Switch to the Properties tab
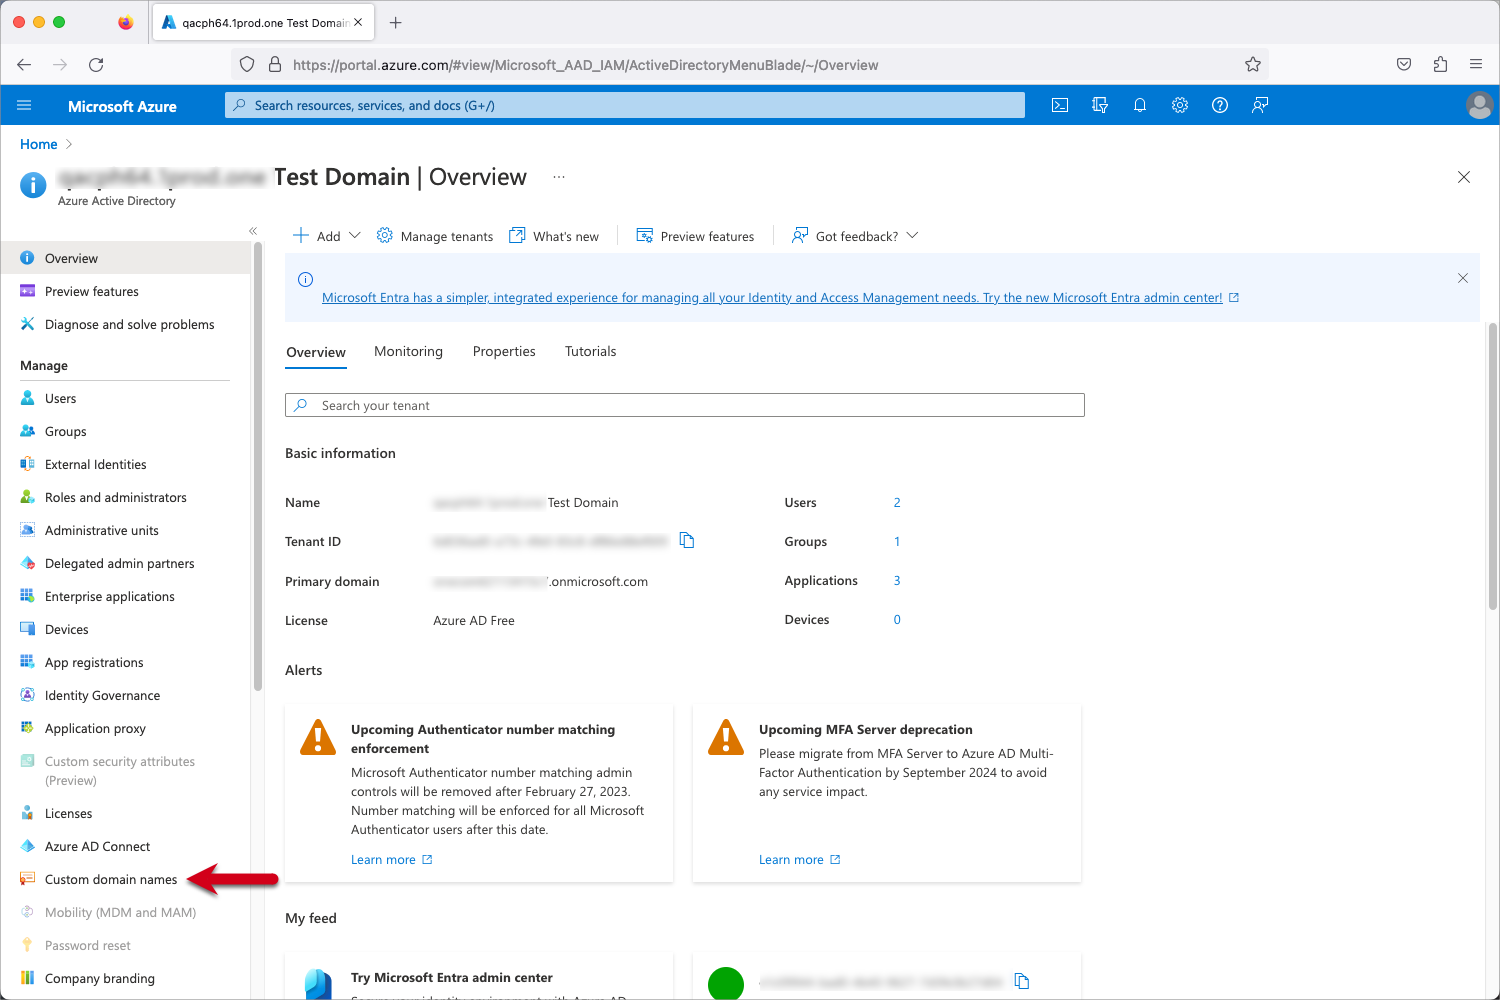 click(x=504, y=352)
